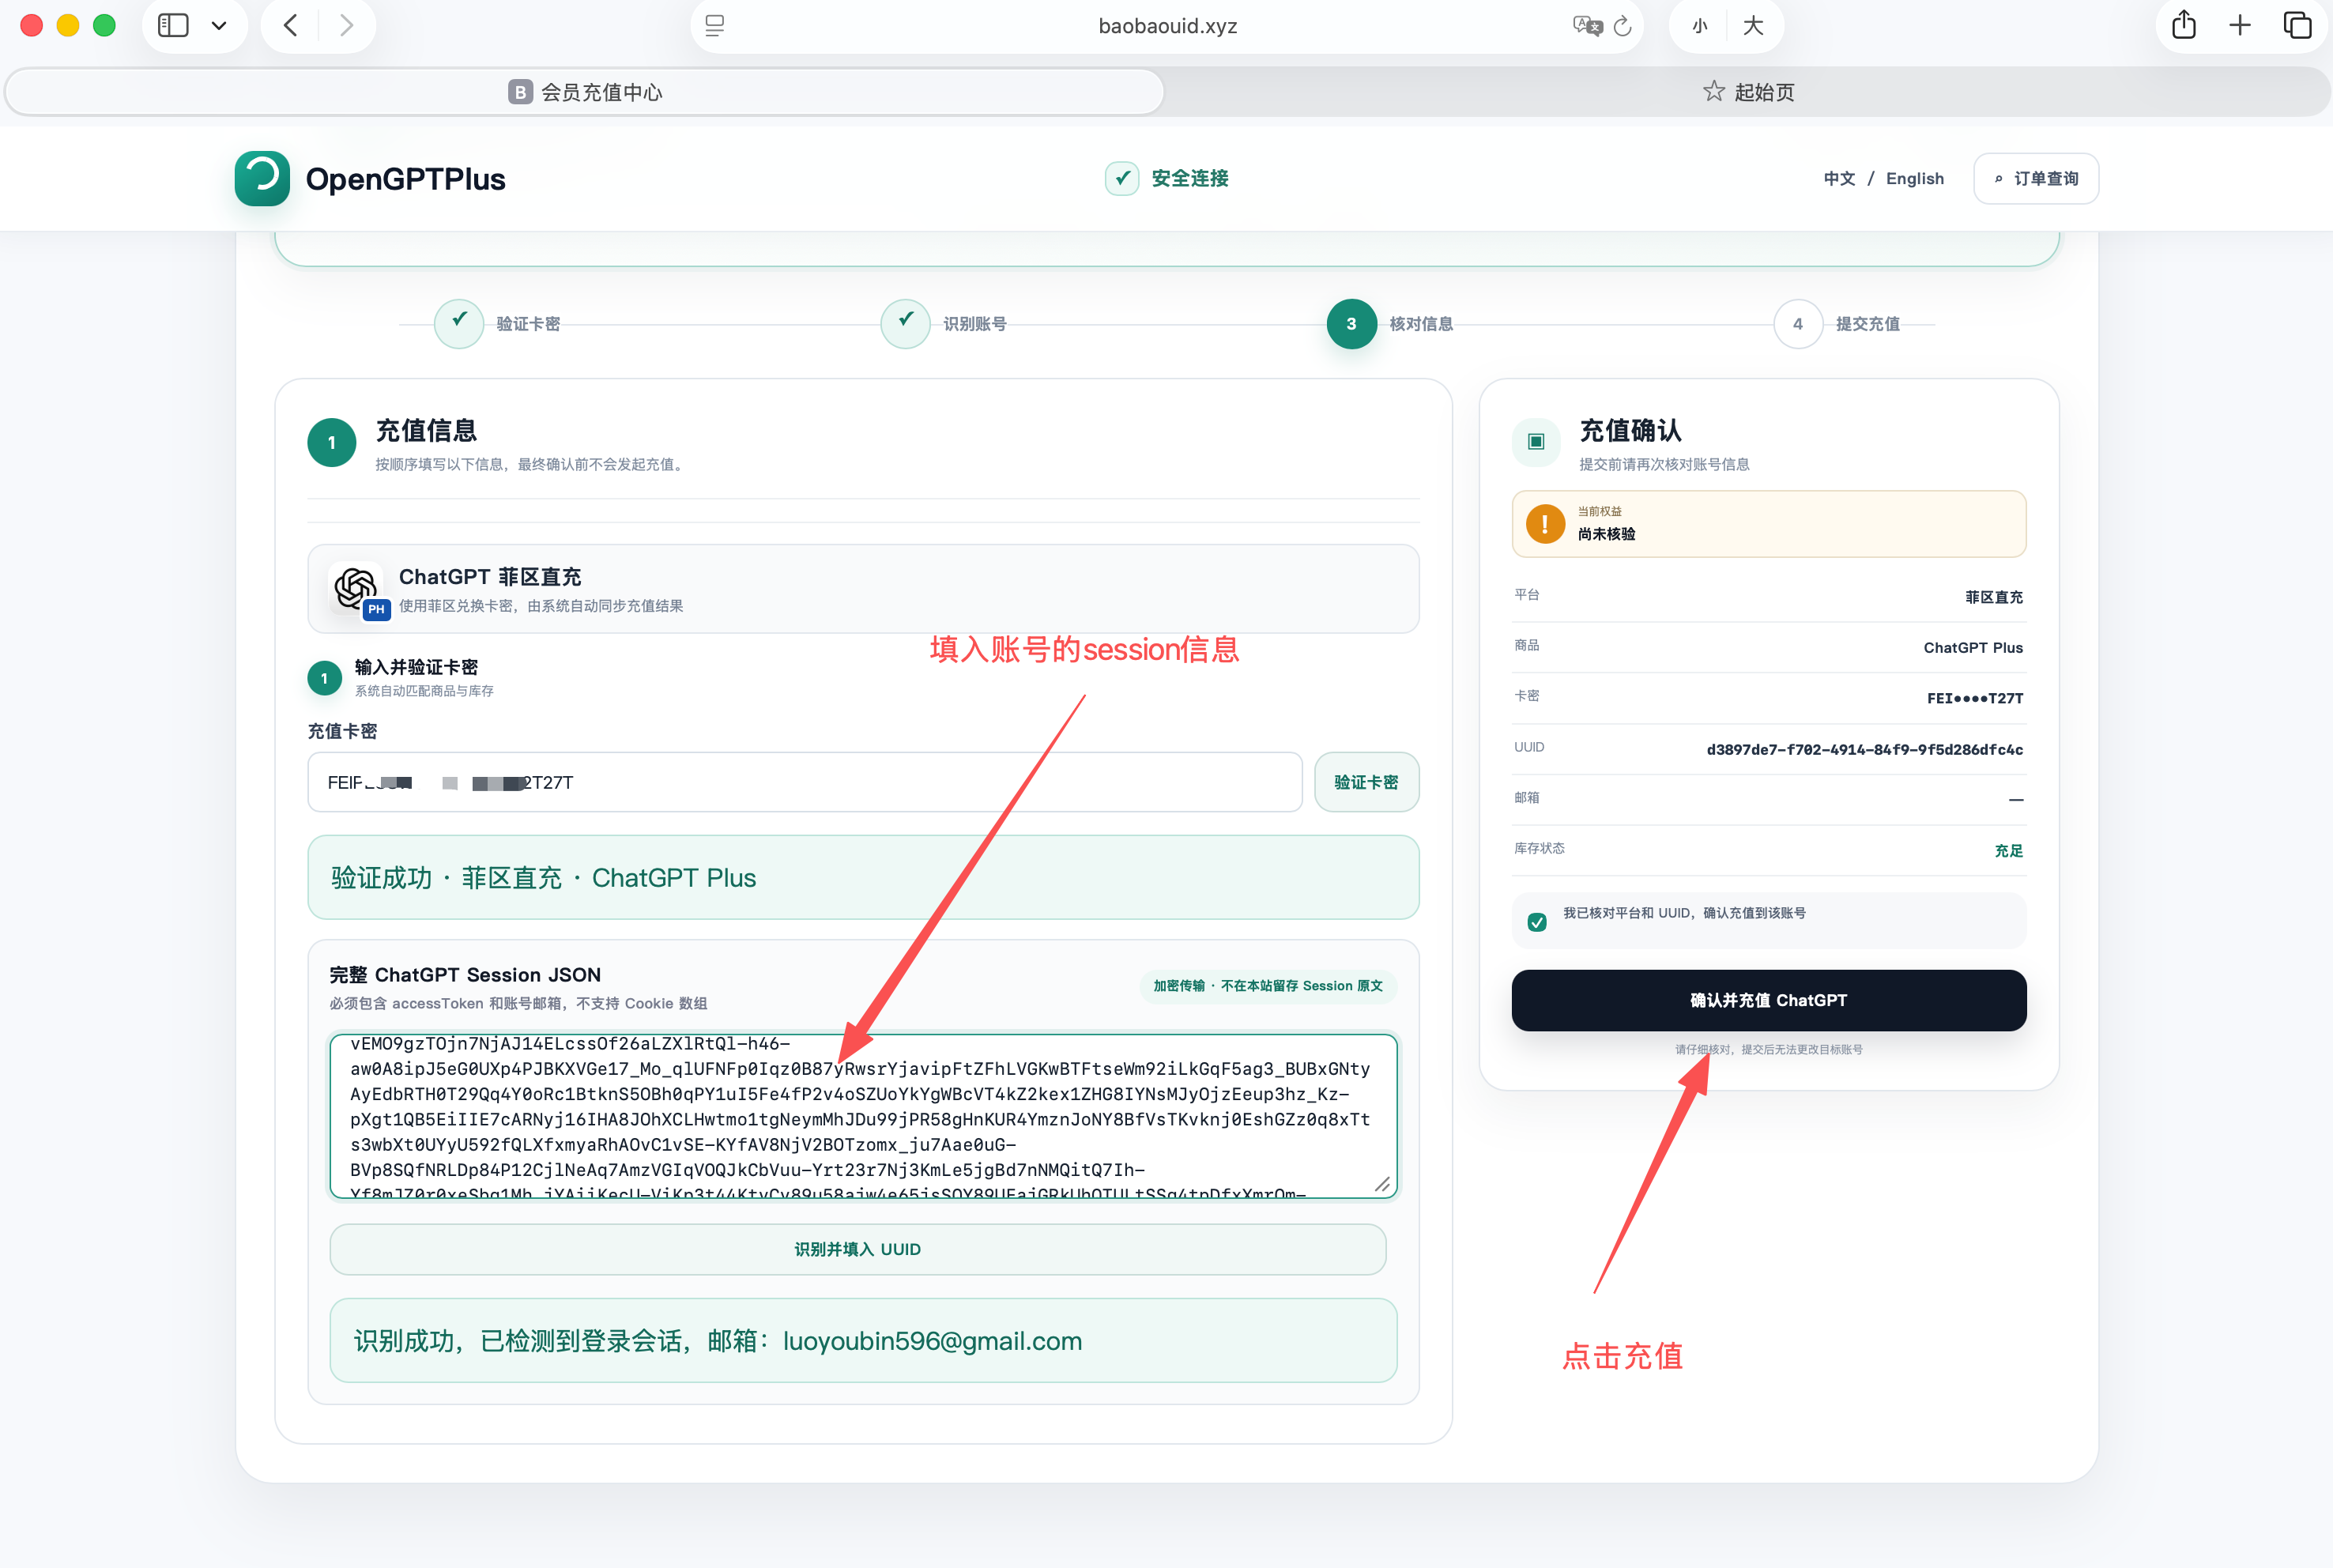Click the translate page icon
This screenshot has height=1568, width=2333.
pos(1586,26)
